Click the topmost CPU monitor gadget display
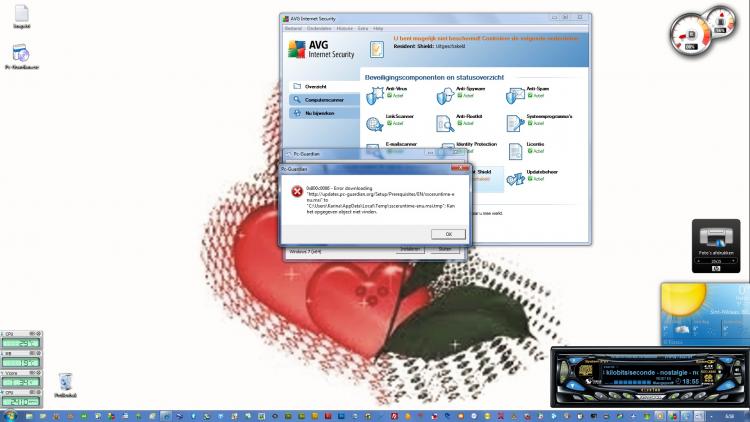 (21, 343)
